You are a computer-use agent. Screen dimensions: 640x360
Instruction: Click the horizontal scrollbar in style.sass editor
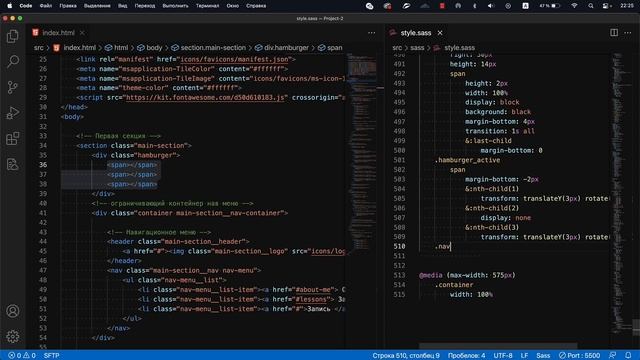point(498,346)
